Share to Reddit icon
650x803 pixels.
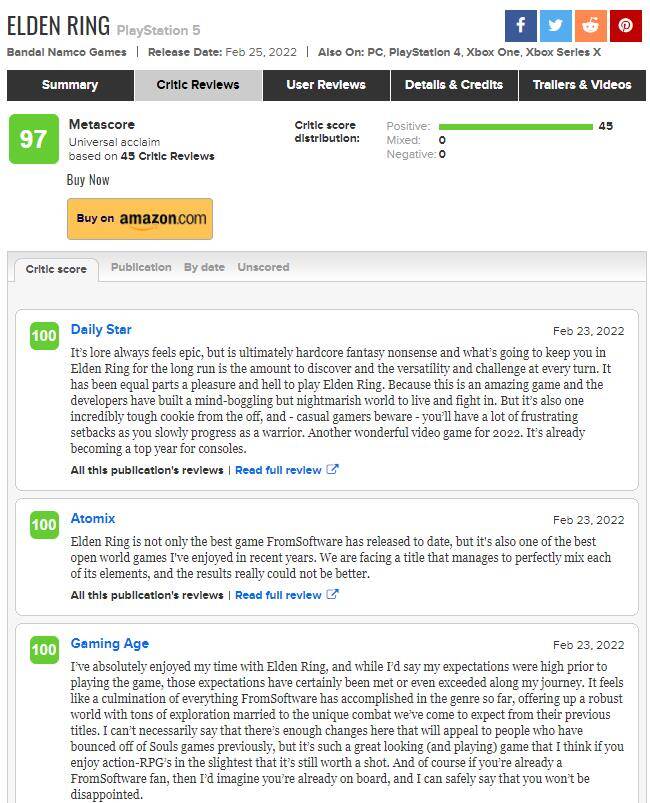pyautogui.click(x=590, y=26)
